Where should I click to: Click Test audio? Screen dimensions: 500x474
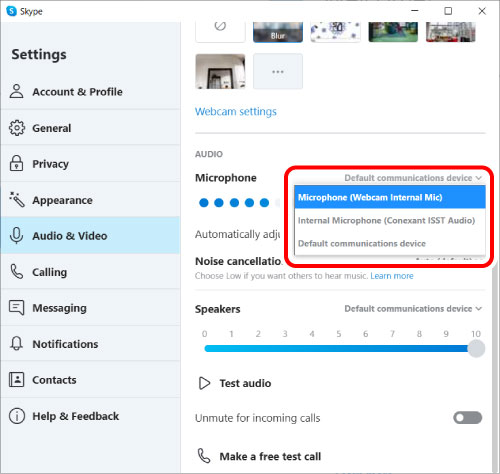point(245,383)
